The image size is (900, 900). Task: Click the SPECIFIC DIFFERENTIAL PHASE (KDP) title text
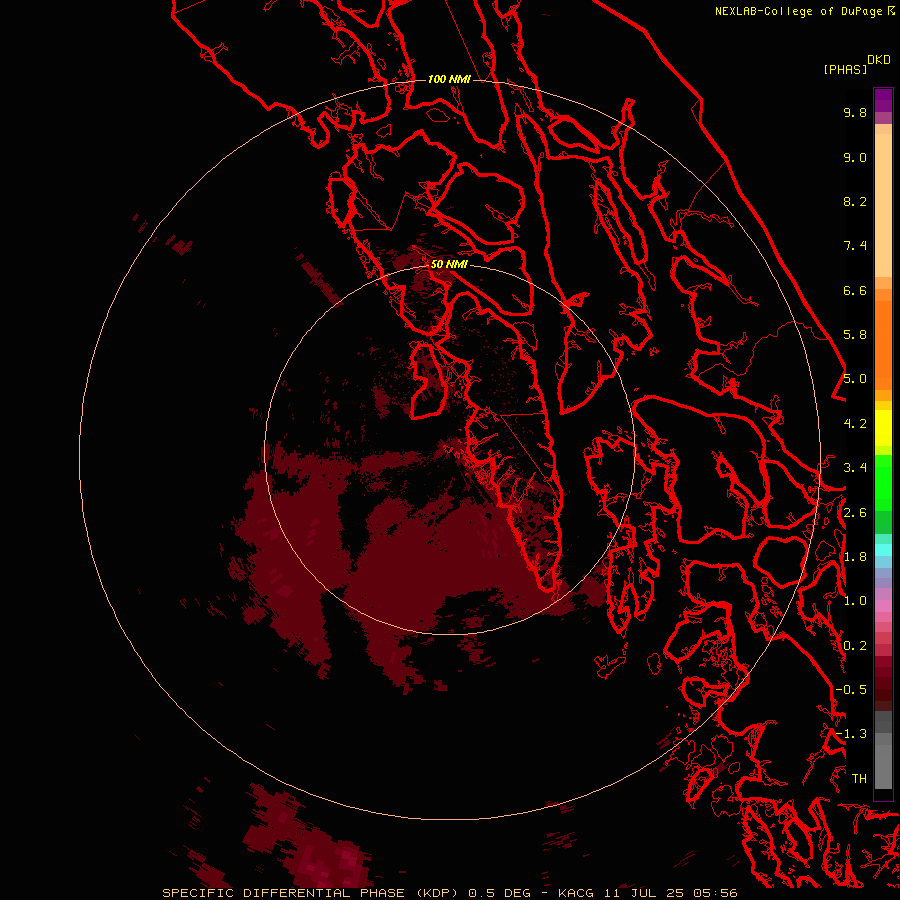tap(312, 893)
